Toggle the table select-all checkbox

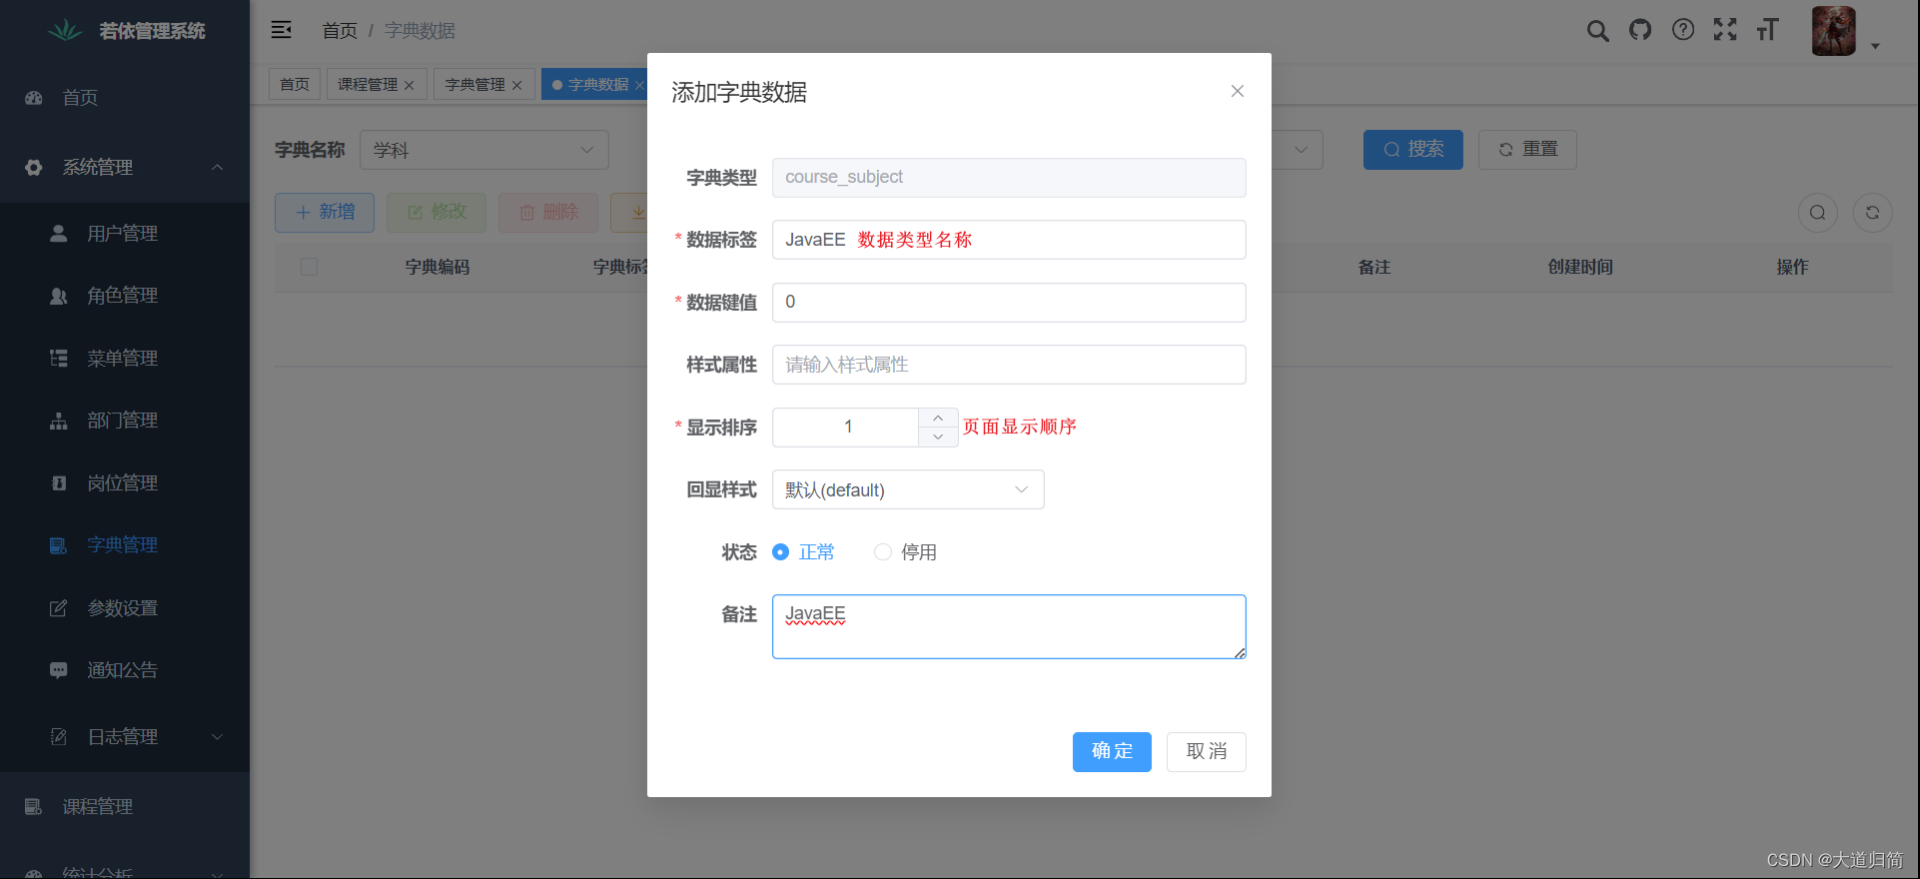coord(309,267)
